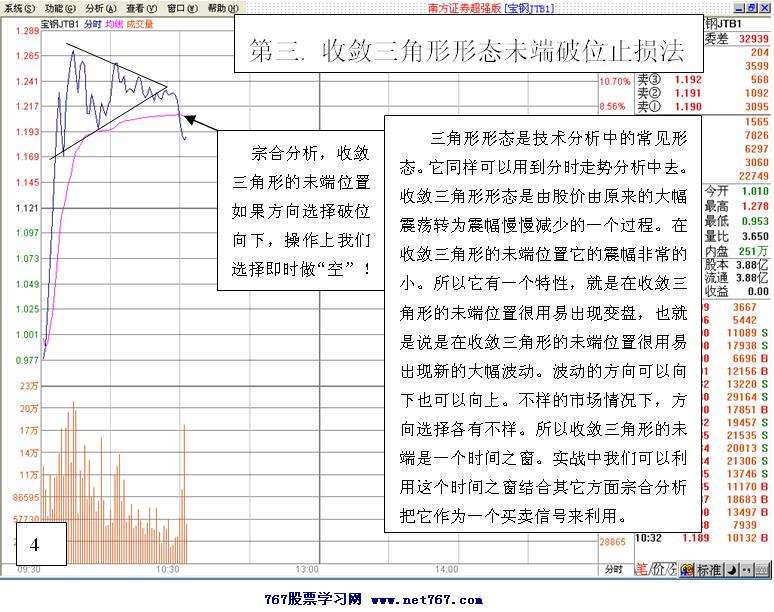Click the 成交量 legend label above chart

click(x=139, y=22)
